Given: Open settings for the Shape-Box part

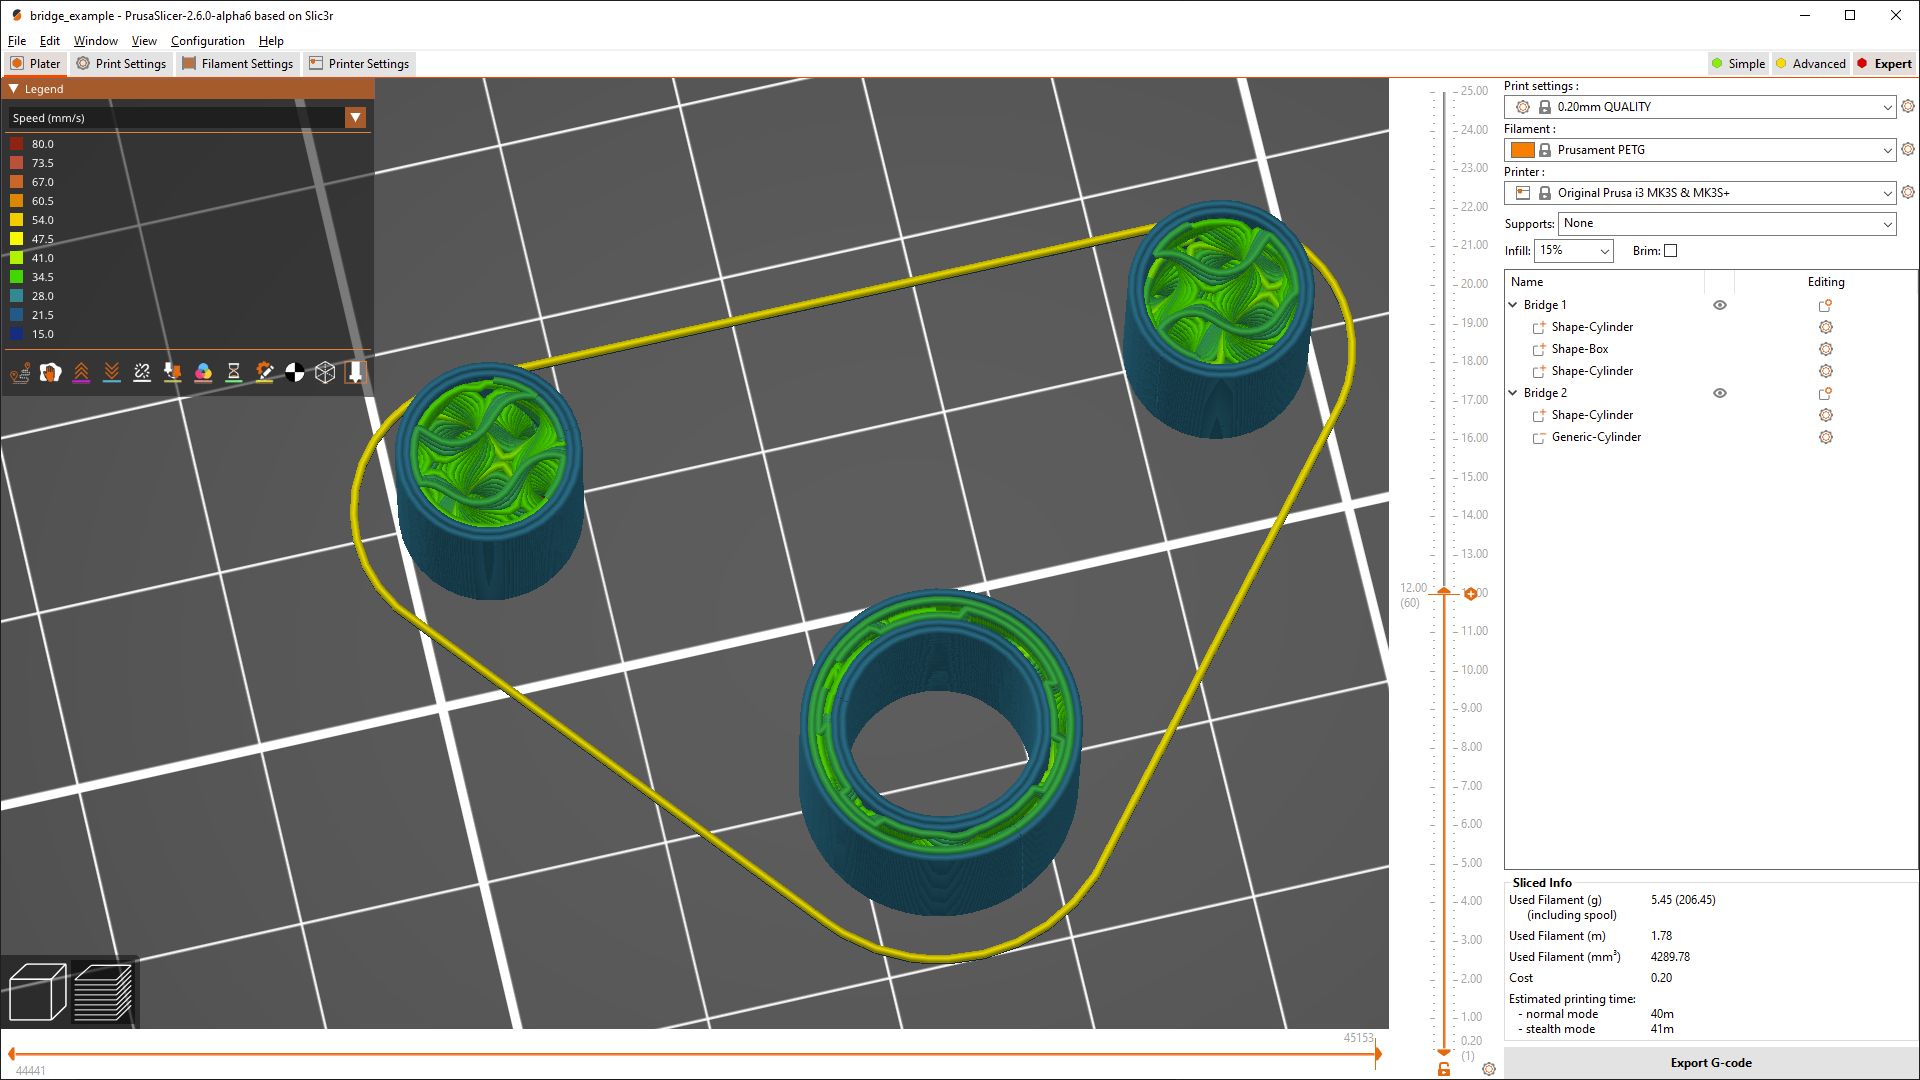Looking at the screenshot, I should coord(1826,349).
